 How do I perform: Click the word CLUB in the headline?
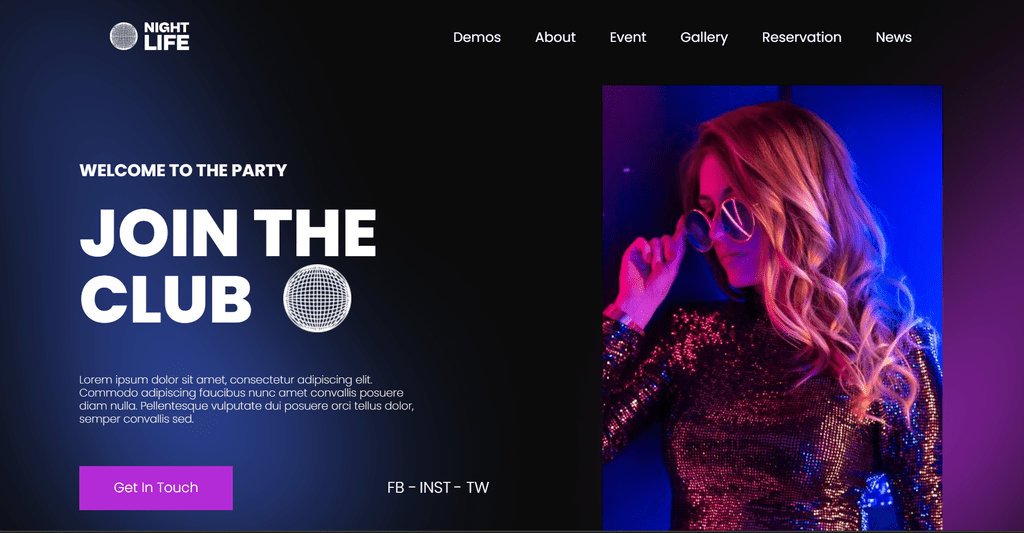(x=165, y=299)
